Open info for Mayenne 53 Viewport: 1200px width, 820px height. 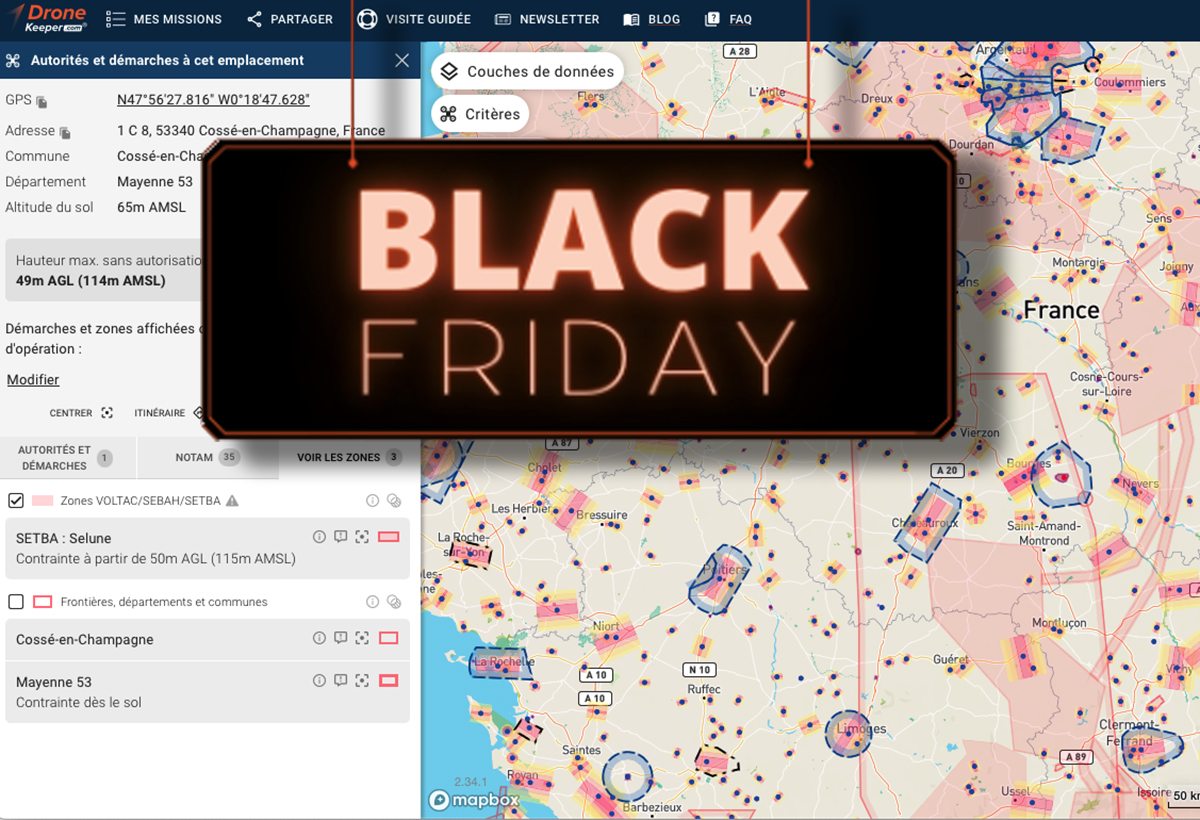tap(320, 680)
